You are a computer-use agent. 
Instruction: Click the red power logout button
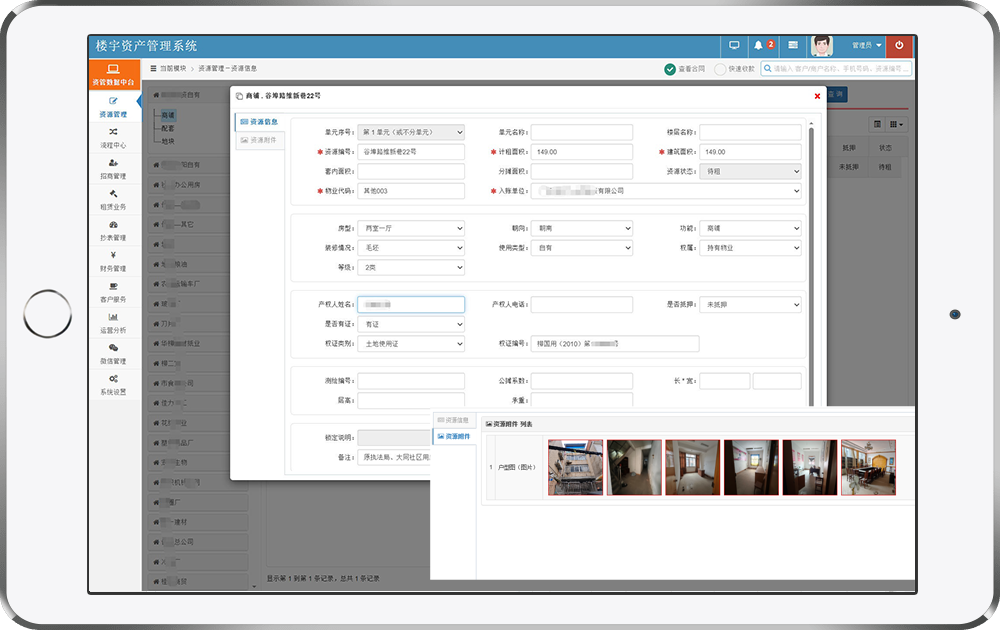click(x=899, y=45)
